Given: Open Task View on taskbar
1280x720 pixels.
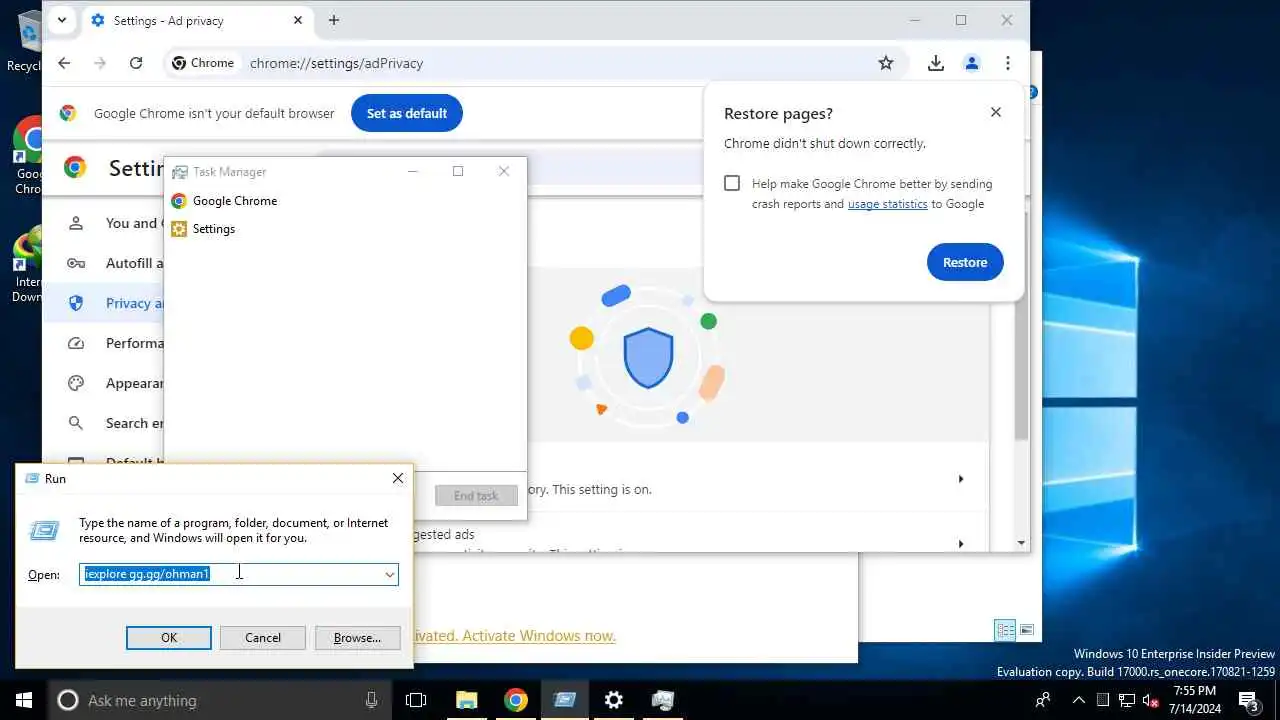Looking at the screenshot, I should click(416, 700).
